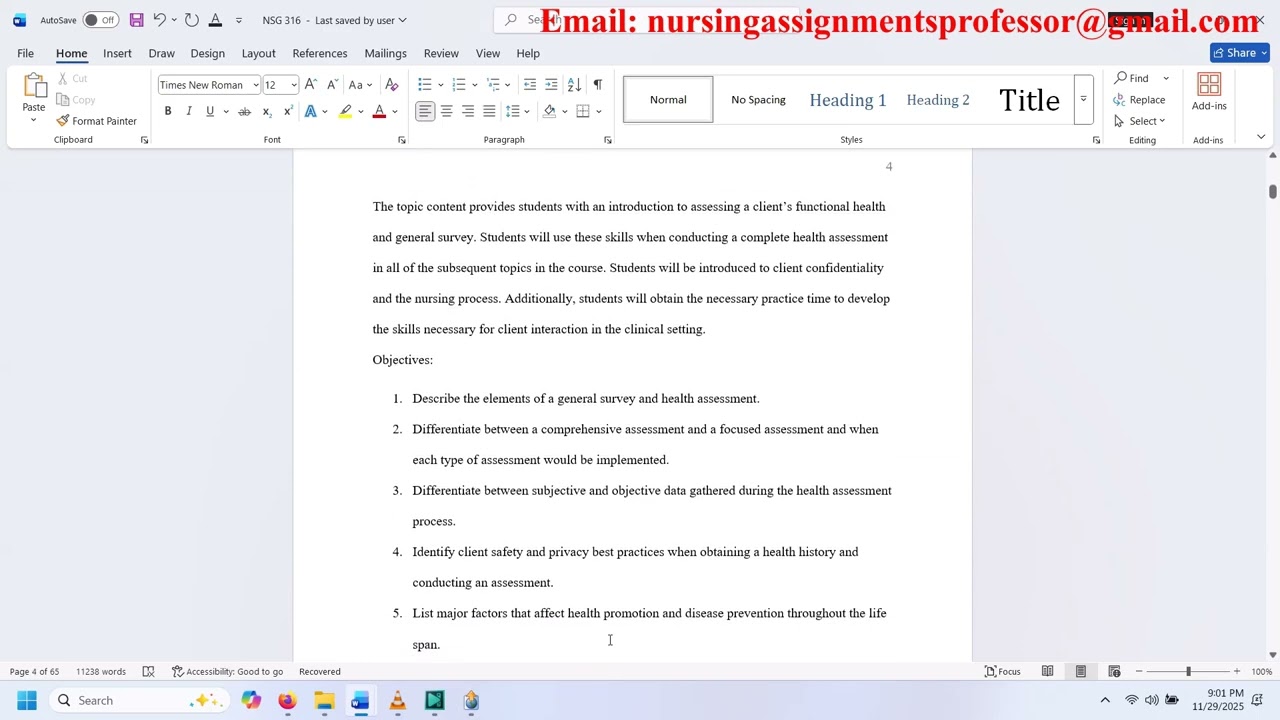This screenshot has height=720, width=1280.
Task: Switch to the Design tab
Action: (207, 53)
